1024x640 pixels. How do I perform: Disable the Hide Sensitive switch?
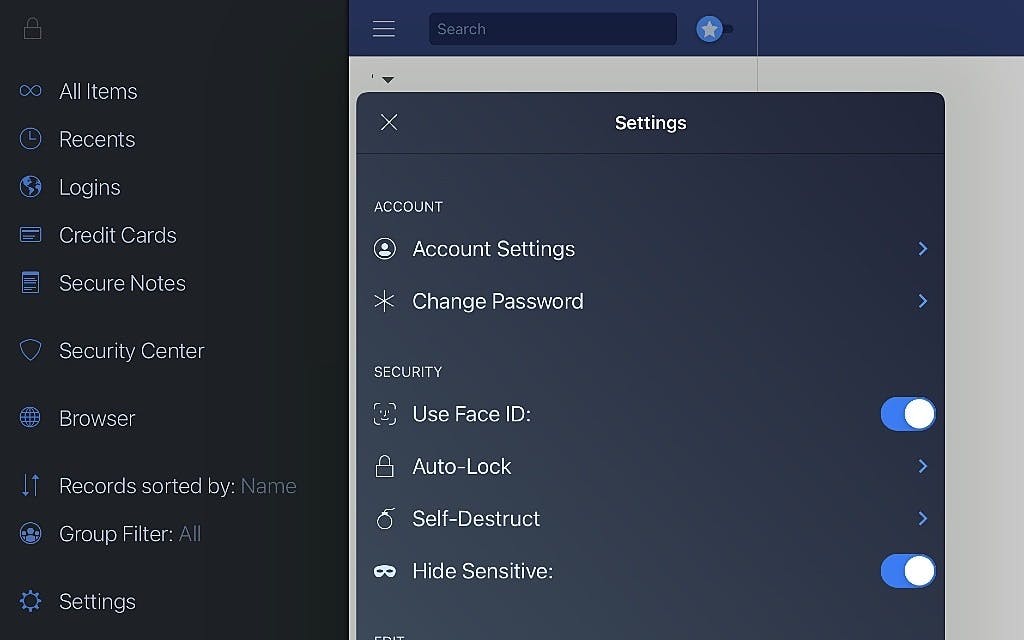[x=907, y=571]
